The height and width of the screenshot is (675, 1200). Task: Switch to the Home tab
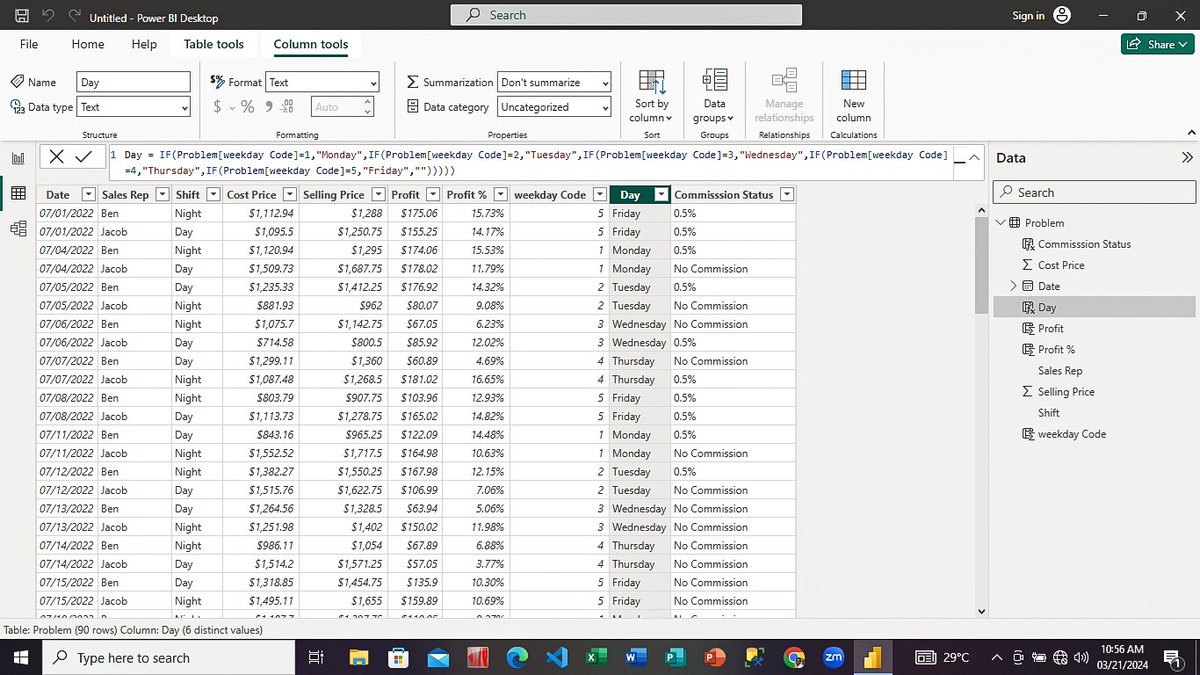88,44
